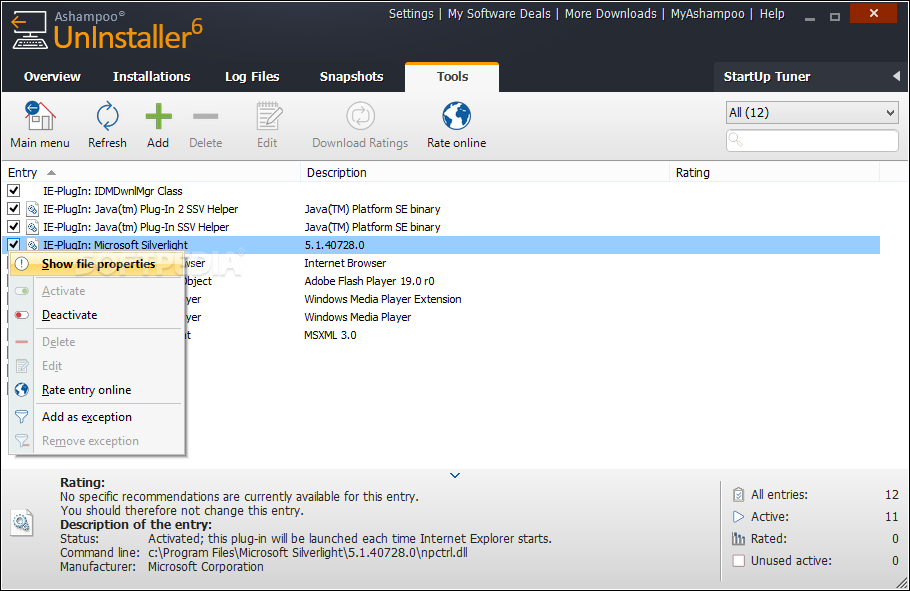Sort by the Description column header
This screenshot has height=591, width=910.
tap(485, 172)
